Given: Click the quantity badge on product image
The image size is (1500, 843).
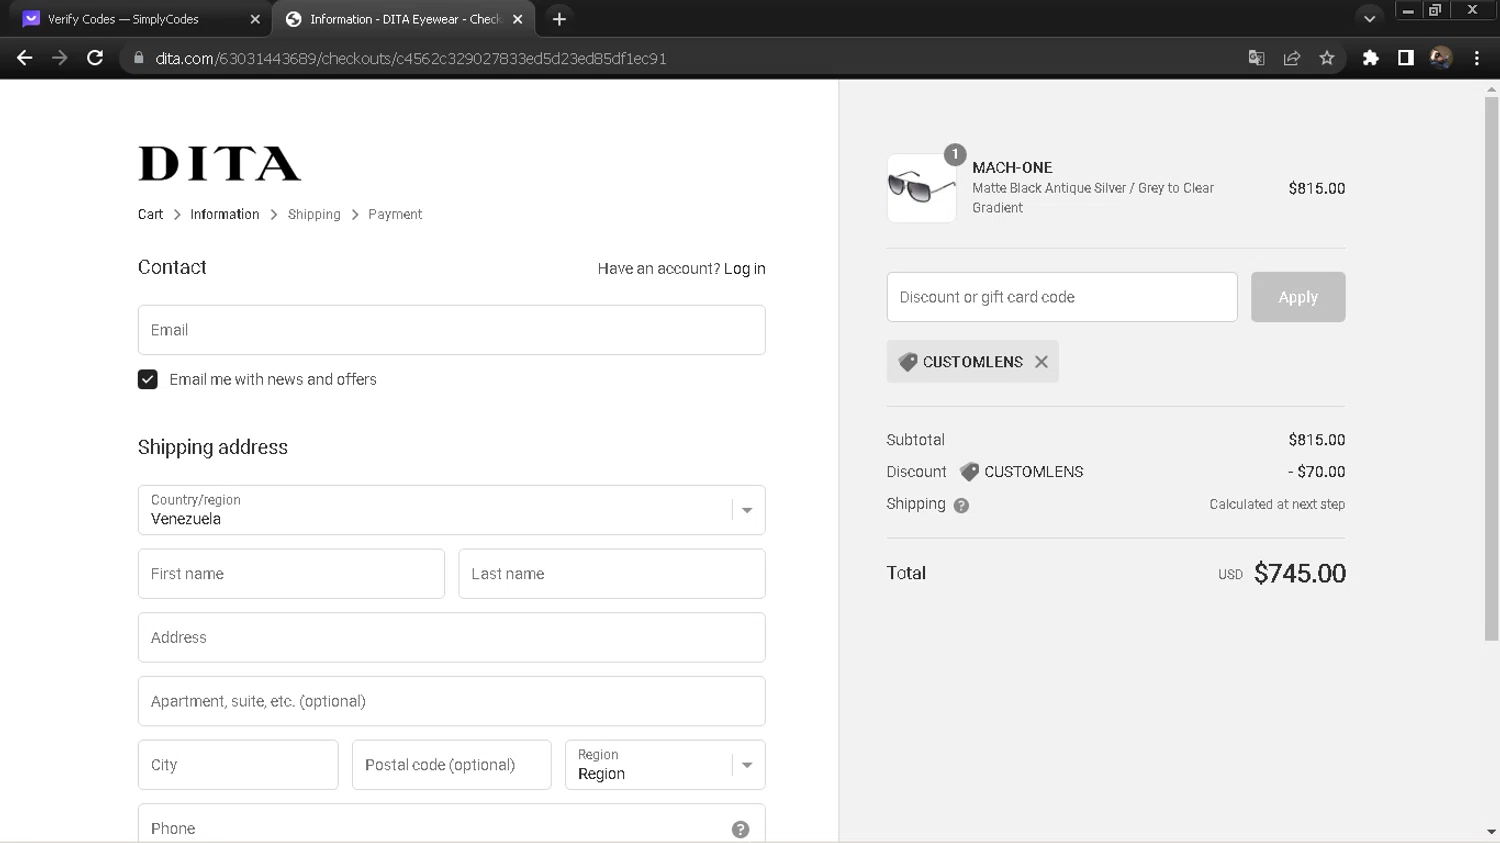Looking at the screenshot, I should point(955,154).
